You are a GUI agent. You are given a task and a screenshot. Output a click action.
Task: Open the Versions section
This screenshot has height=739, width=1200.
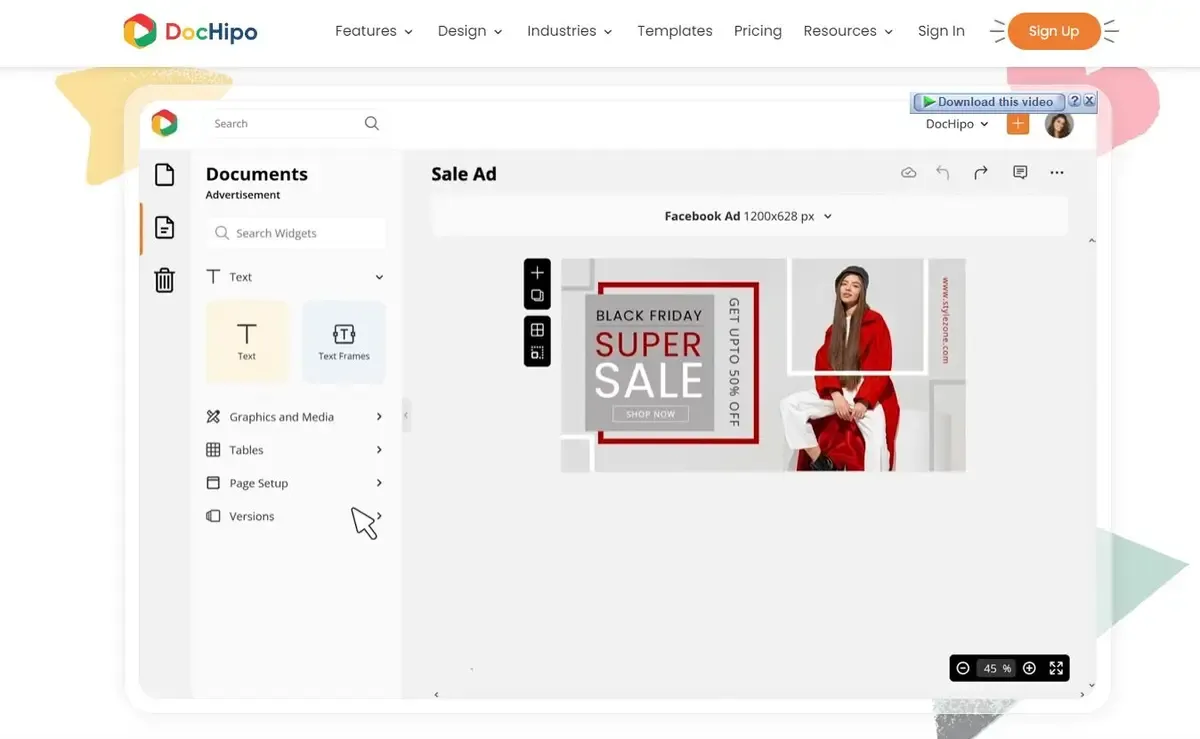(x=295, y=516)
